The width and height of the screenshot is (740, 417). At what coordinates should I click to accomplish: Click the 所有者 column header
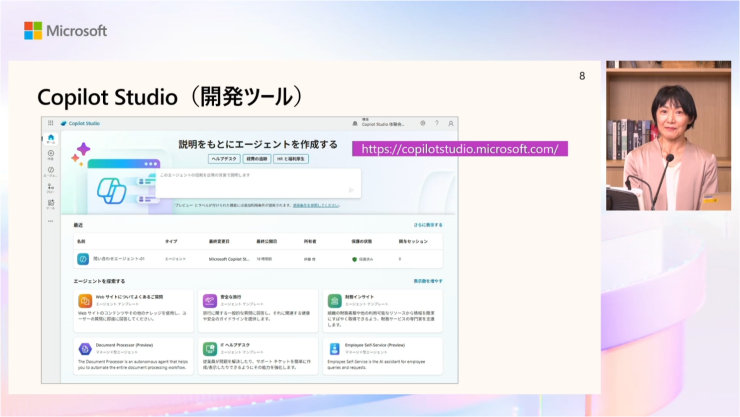pyautogui.click(x=310, y=242)
